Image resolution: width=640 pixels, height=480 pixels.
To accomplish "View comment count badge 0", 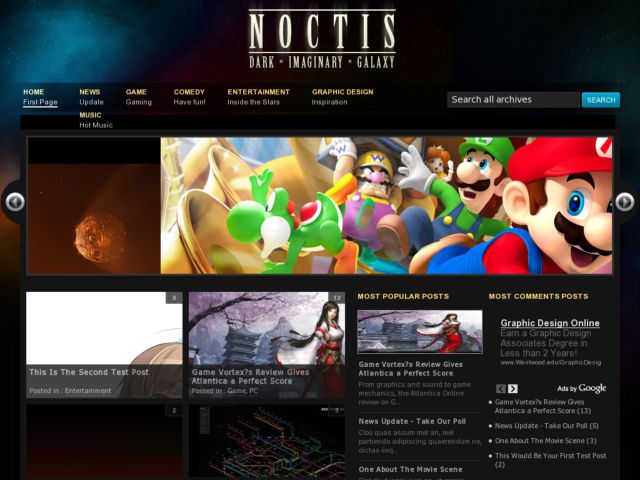I will (x=174, y=298).
